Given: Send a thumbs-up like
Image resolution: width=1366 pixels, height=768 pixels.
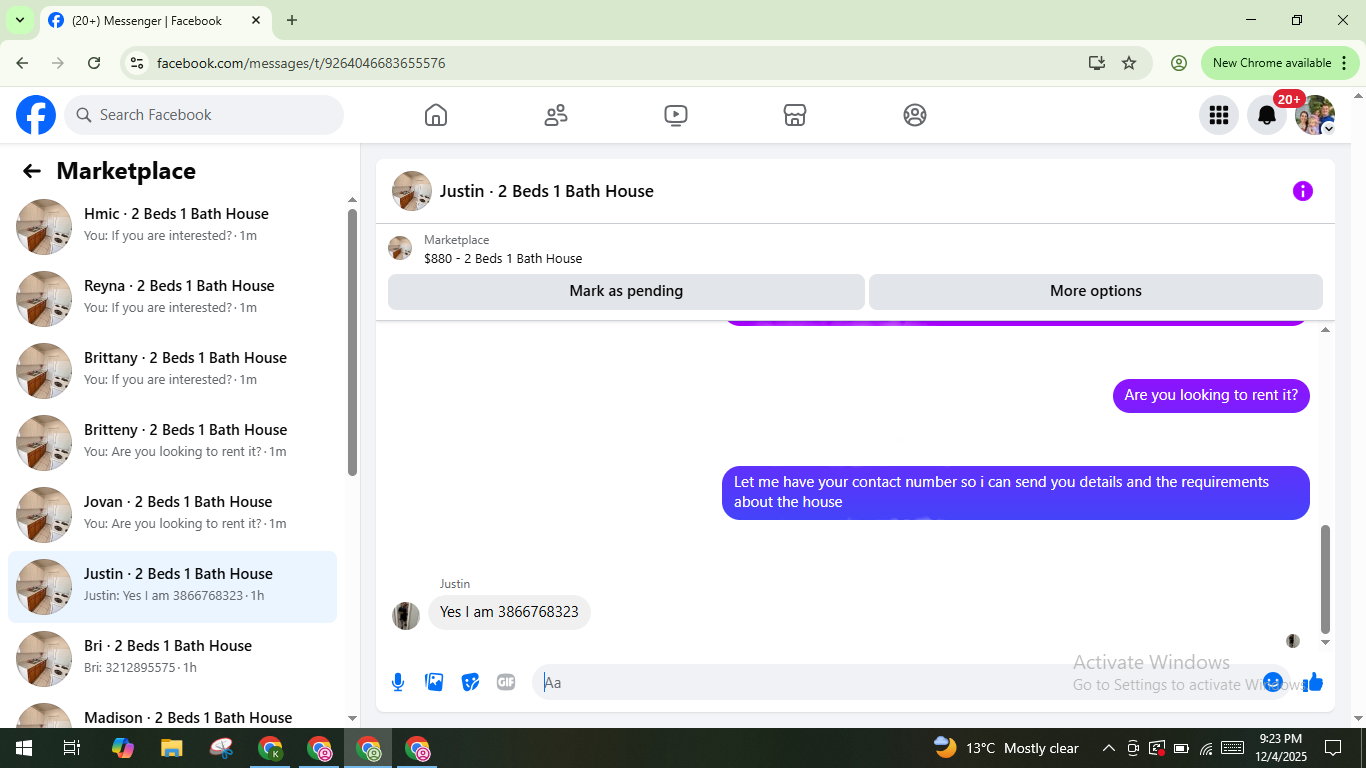Looking at the screenshot, I should click(1313, 682).
